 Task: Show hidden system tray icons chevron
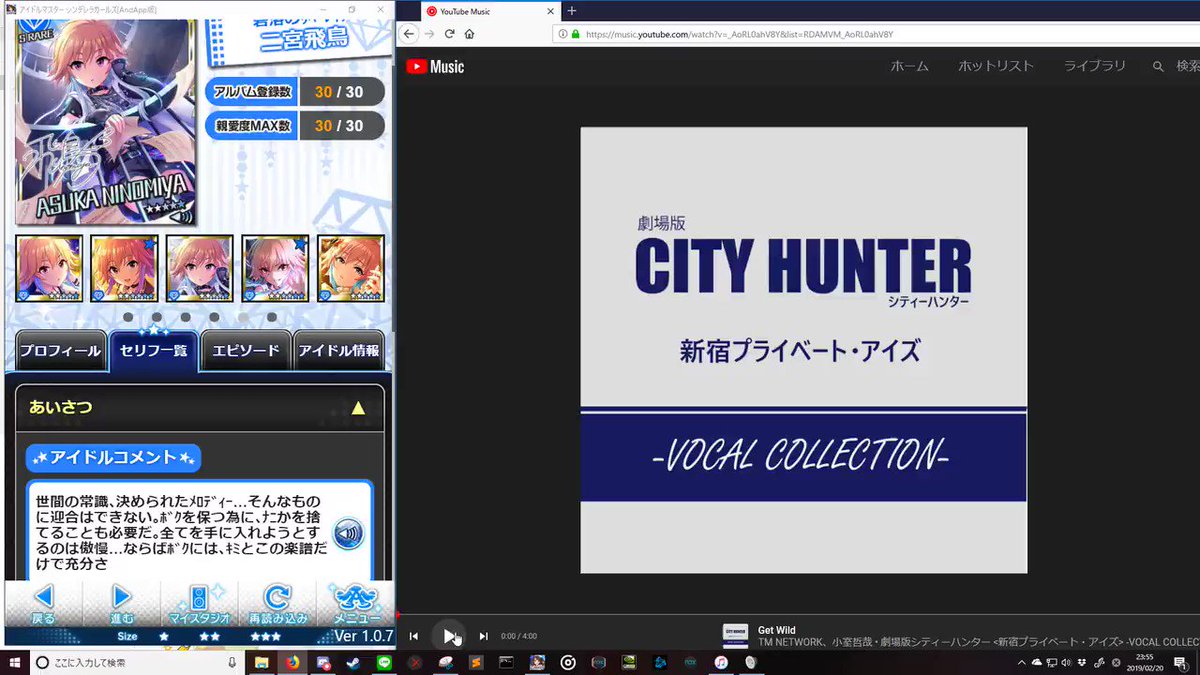[1022, 662]
